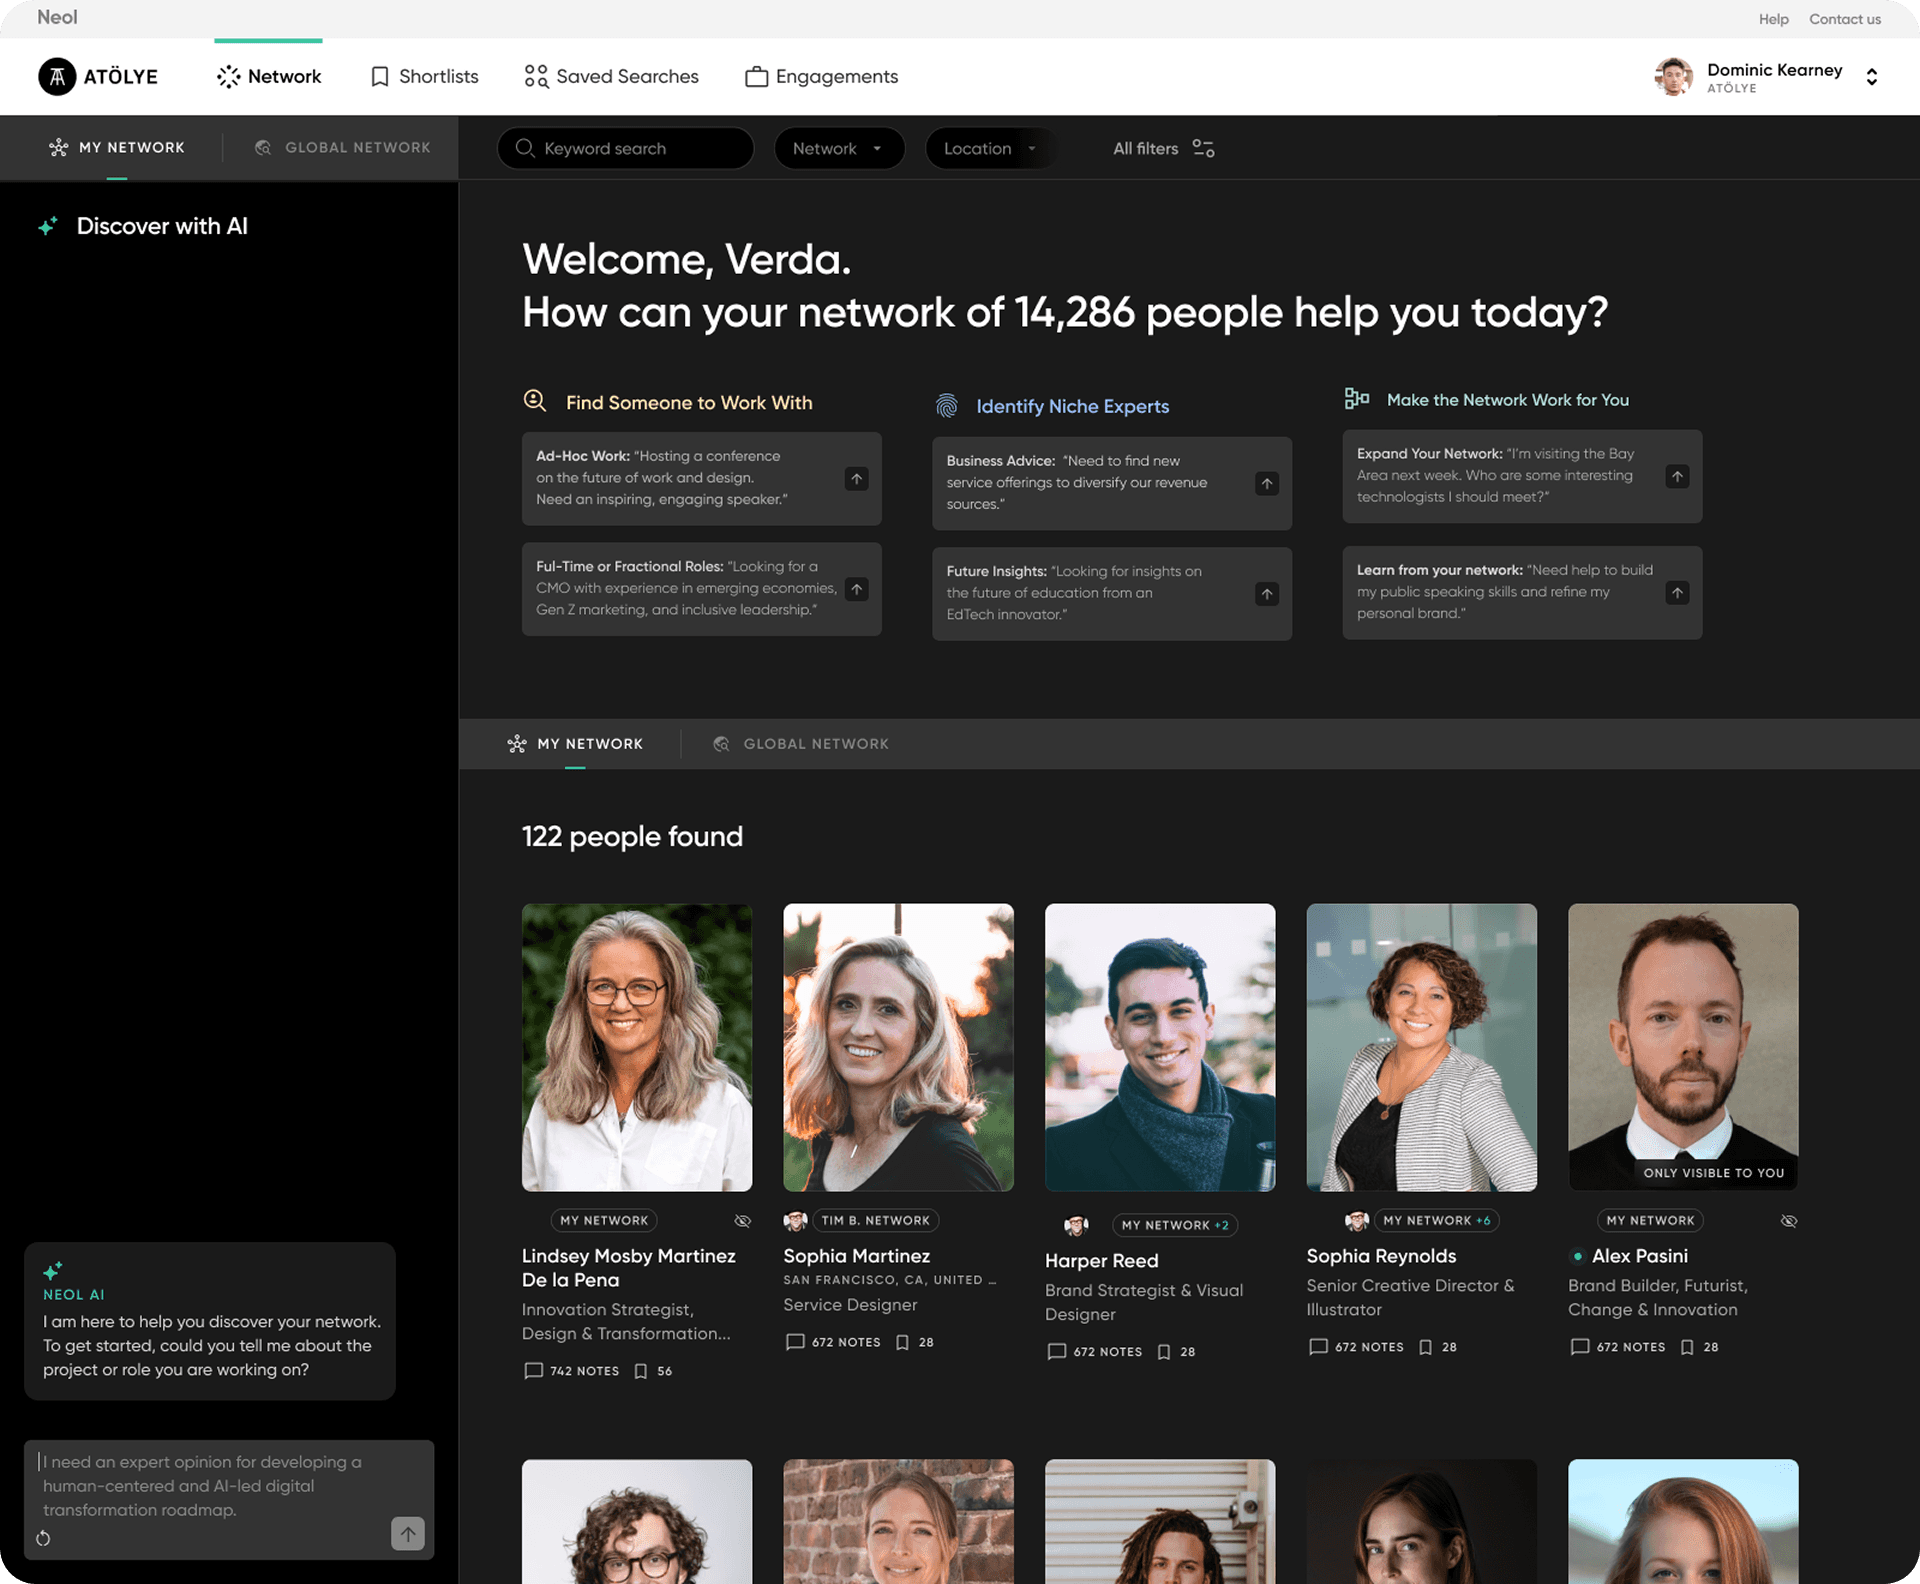Toggle visibility eye on Lindsey Mosby card
Image resolution: width=1920 pixels, height=1584 pixels.
[x=742, y=1221]
